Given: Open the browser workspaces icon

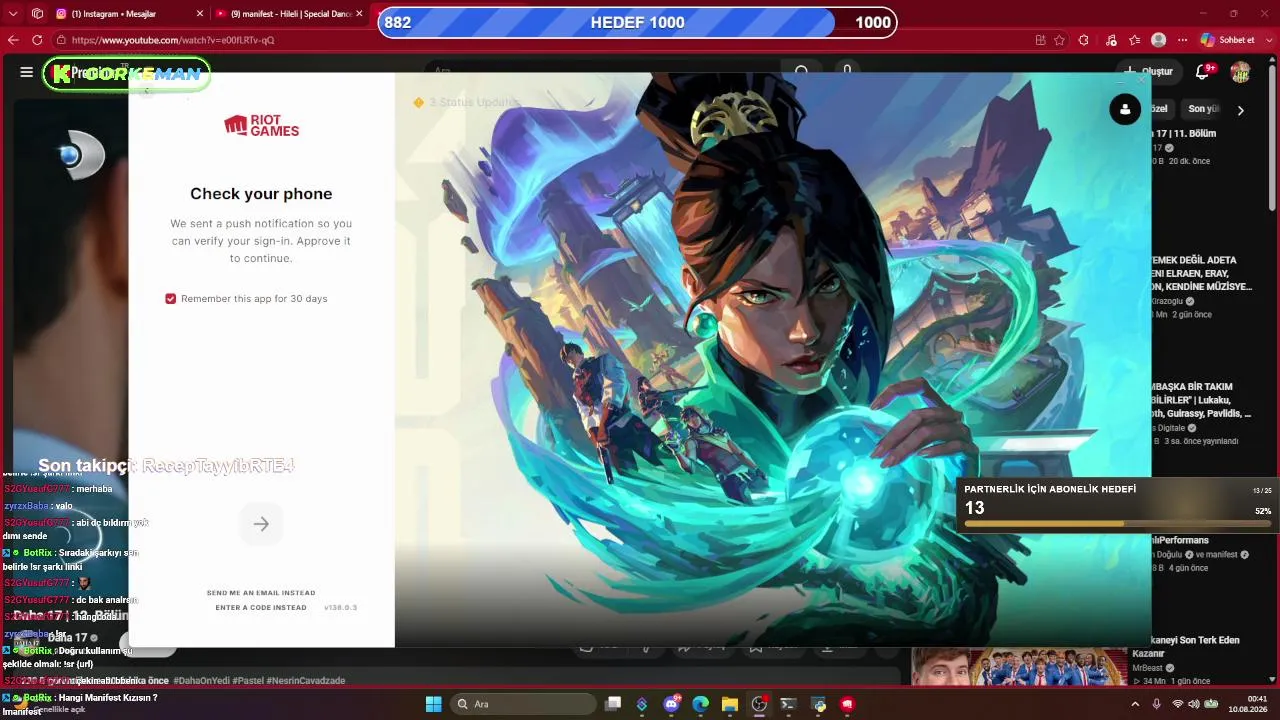Looking at the screenshot, I should 37,14.
